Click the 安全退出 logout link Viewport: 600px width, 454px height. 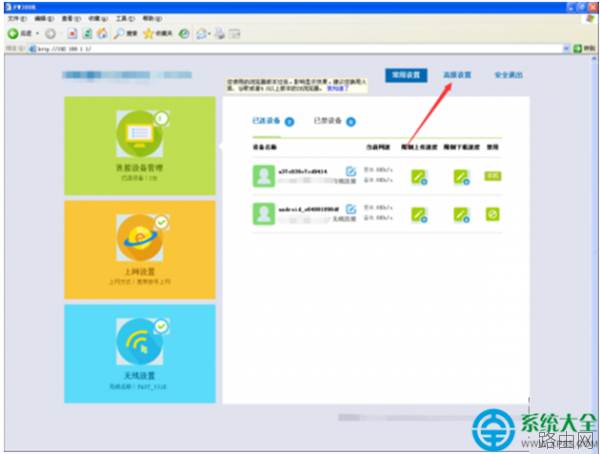(509, 75)
